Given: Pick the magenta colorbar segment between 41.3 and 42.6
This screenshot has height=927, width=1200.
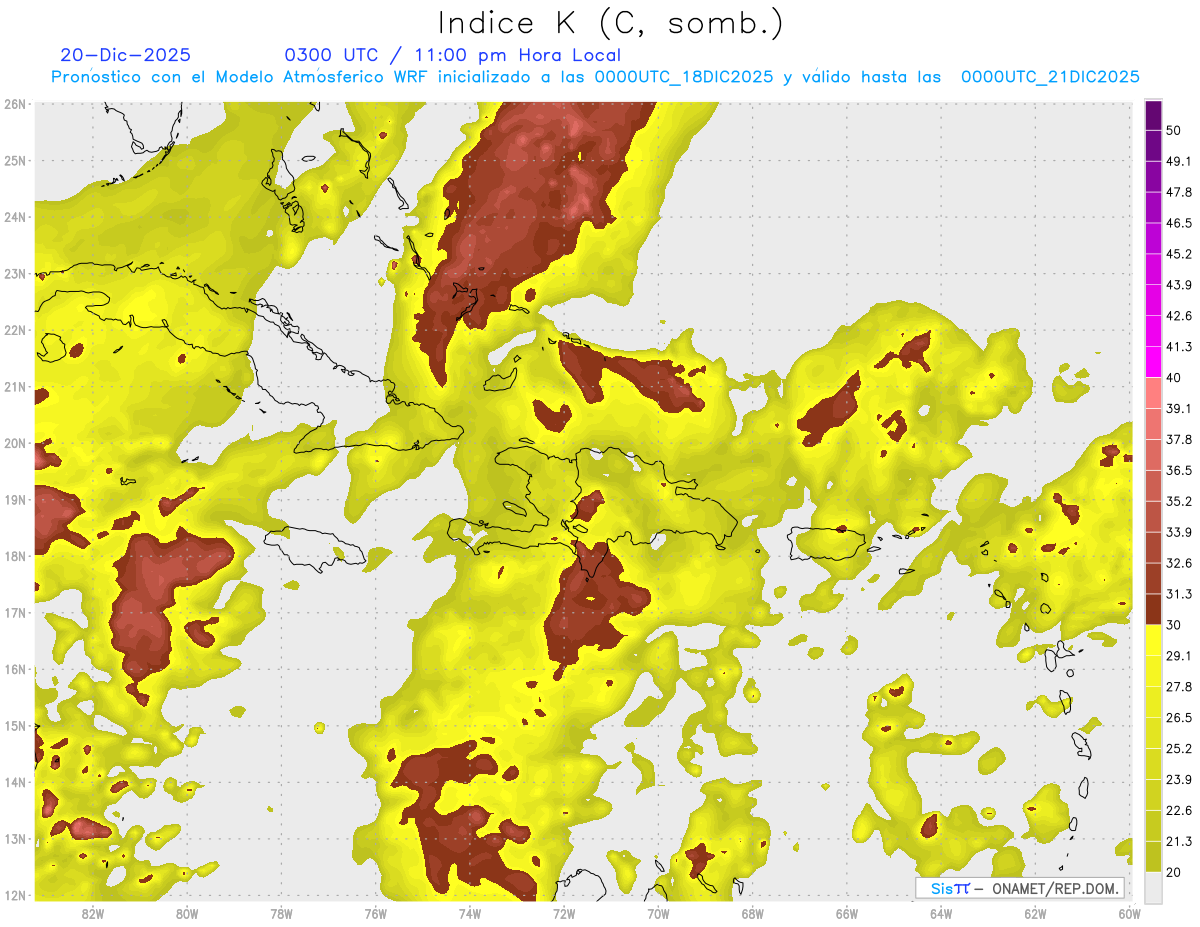Looking at the screenshot, I should click(x=1153, y=331).
